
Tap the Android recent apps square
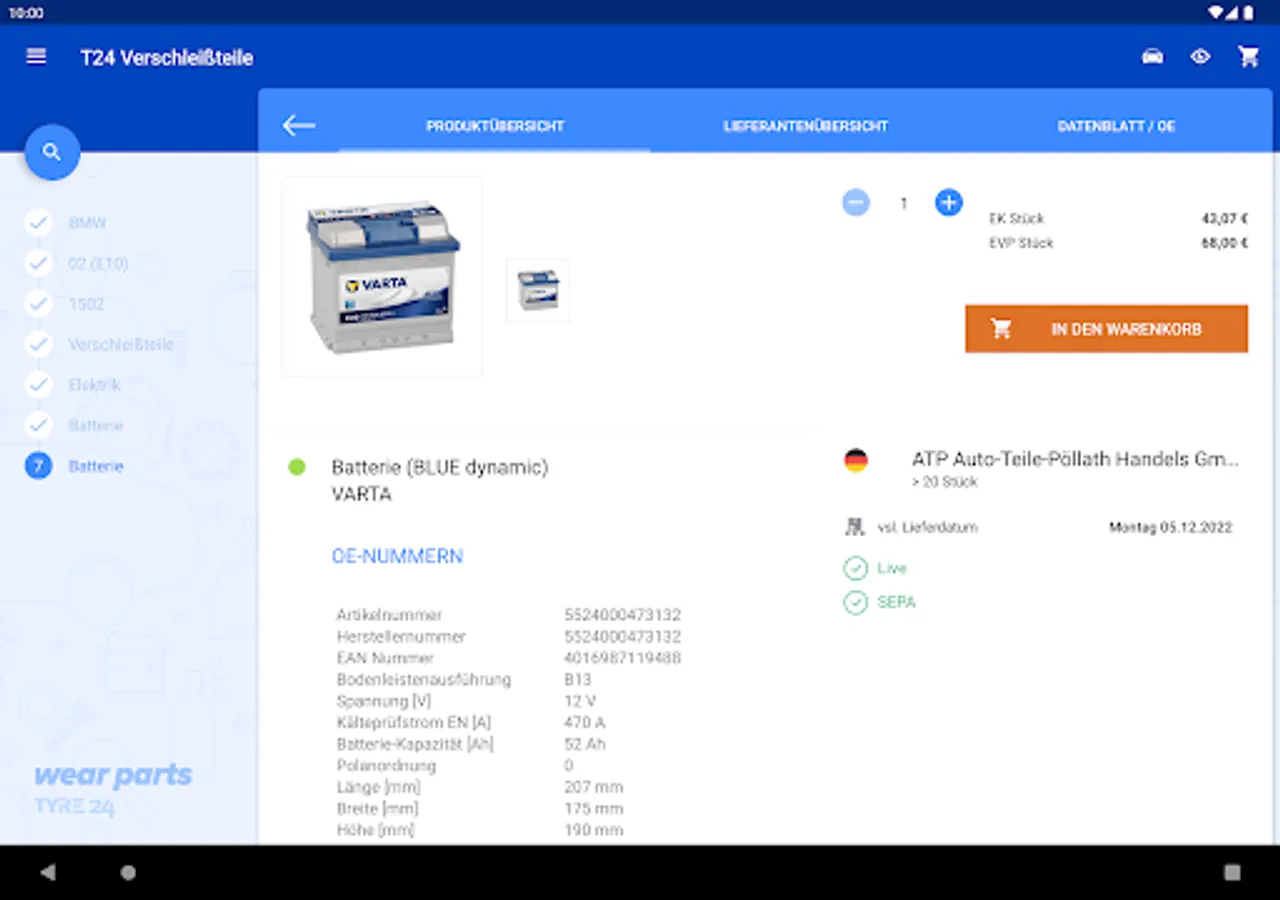[x=1232, y=872]
